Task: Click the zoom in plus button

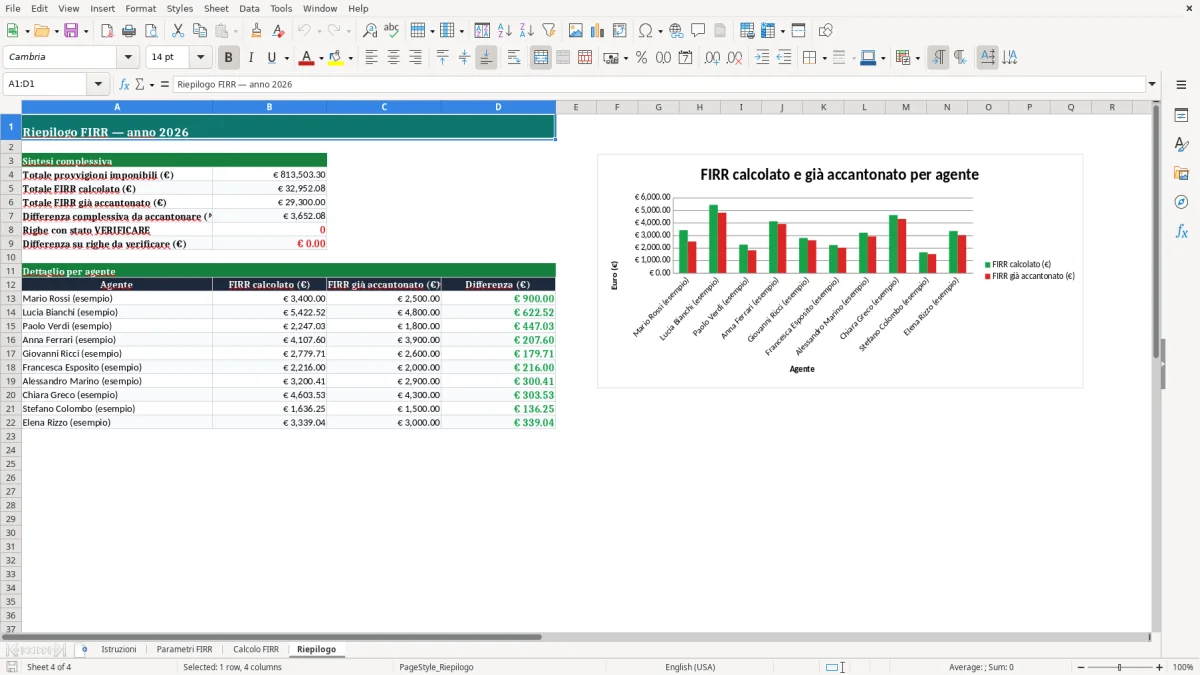Action: 1160,667
